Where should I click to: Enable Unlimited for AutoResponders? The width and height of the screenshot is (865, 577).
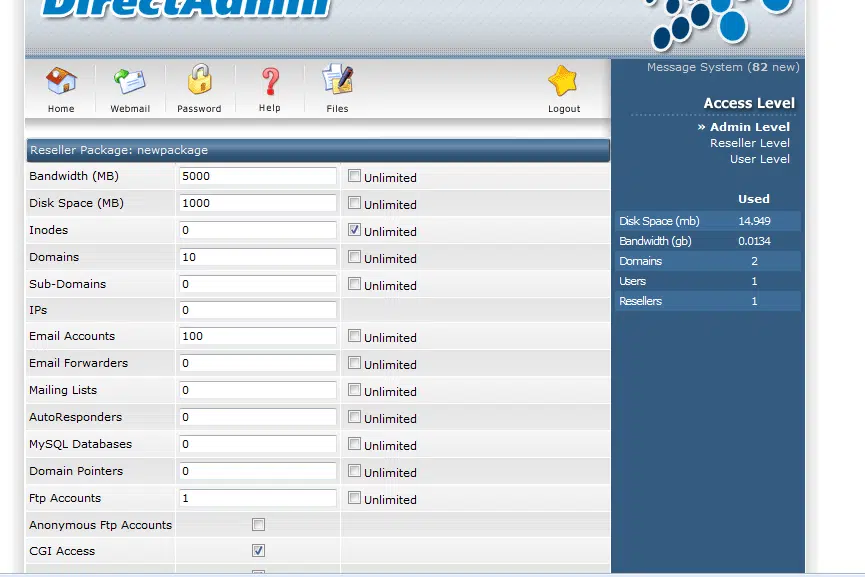click(354, 417)
